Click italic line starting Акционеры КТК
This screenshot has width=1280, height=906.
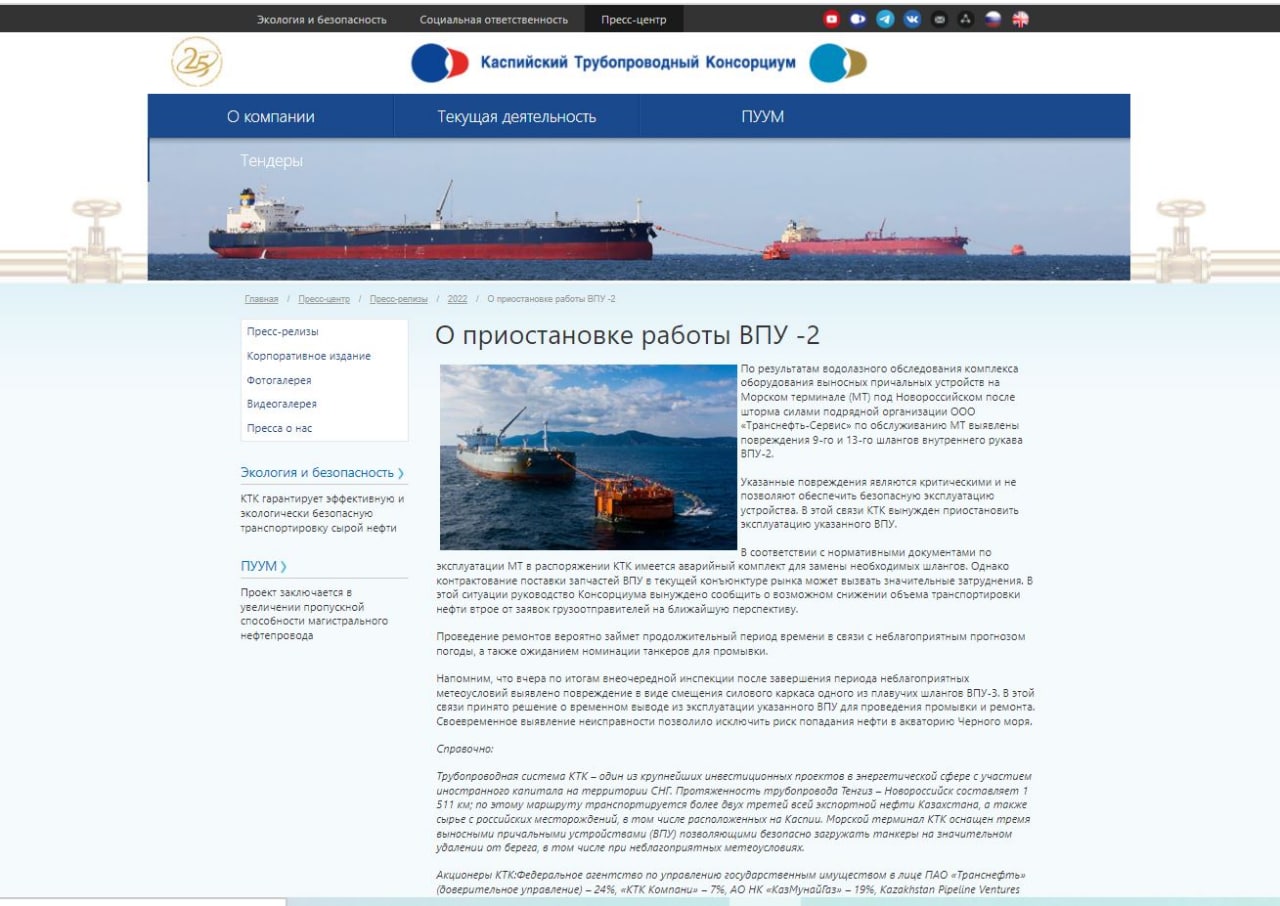pyautogui.click(x=732, y=882)
